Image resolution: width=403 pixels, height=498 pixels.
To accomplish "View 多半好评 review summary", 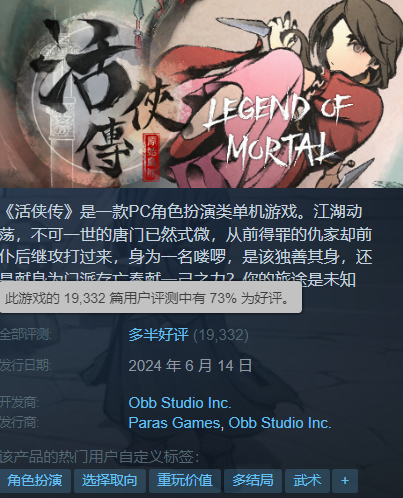I will (x=158, y=335).
